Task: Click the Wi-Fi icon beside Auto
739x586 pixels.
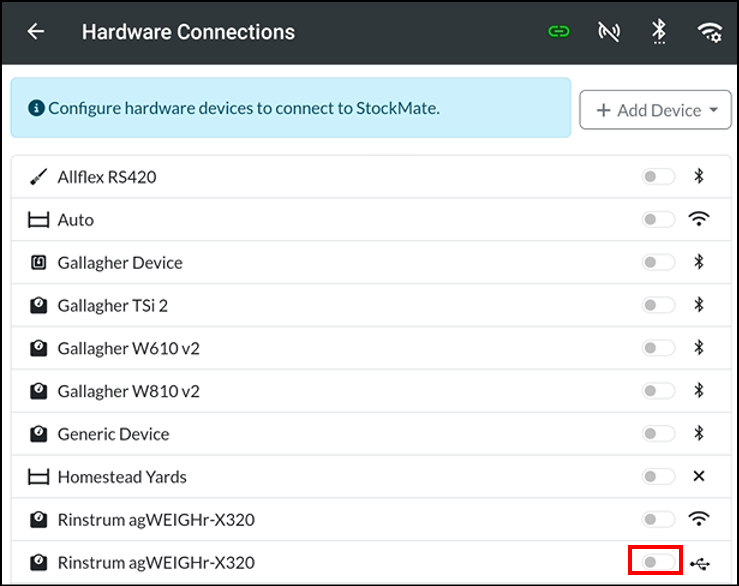Action: (699, 219)
